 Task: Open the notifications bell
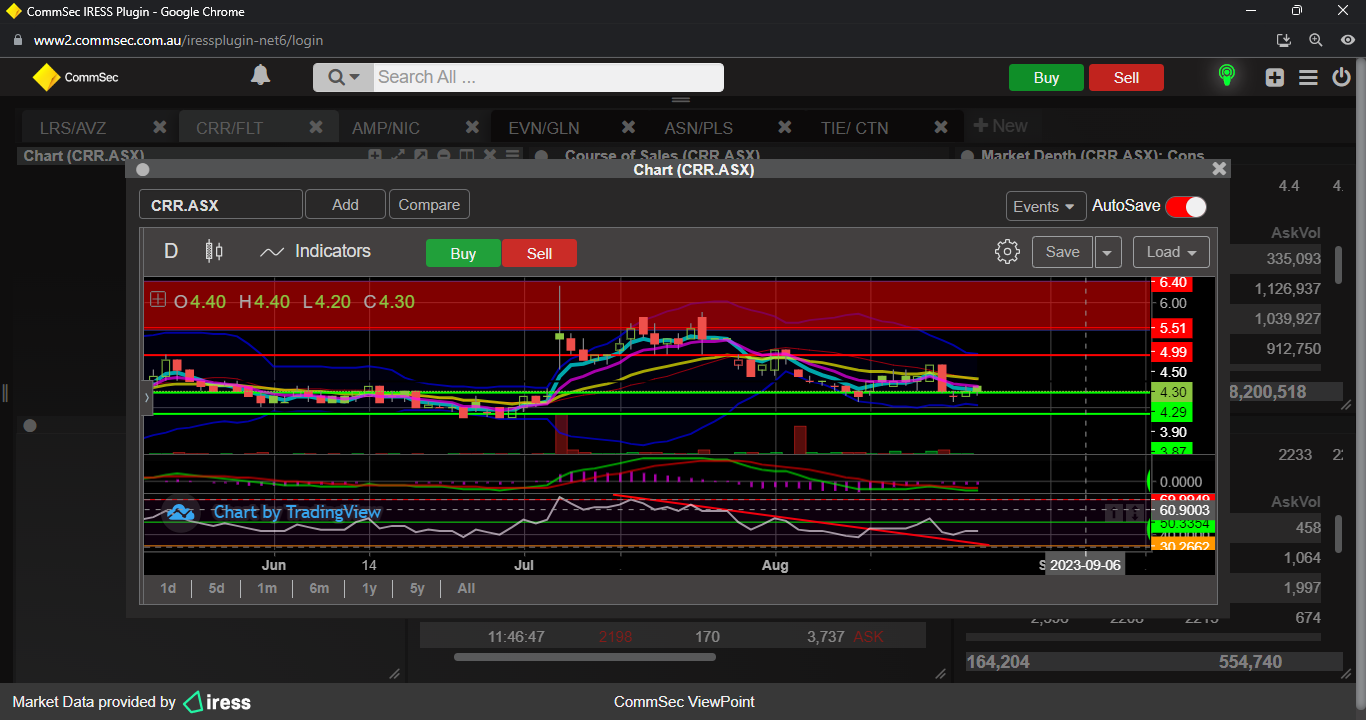[260, 76]
